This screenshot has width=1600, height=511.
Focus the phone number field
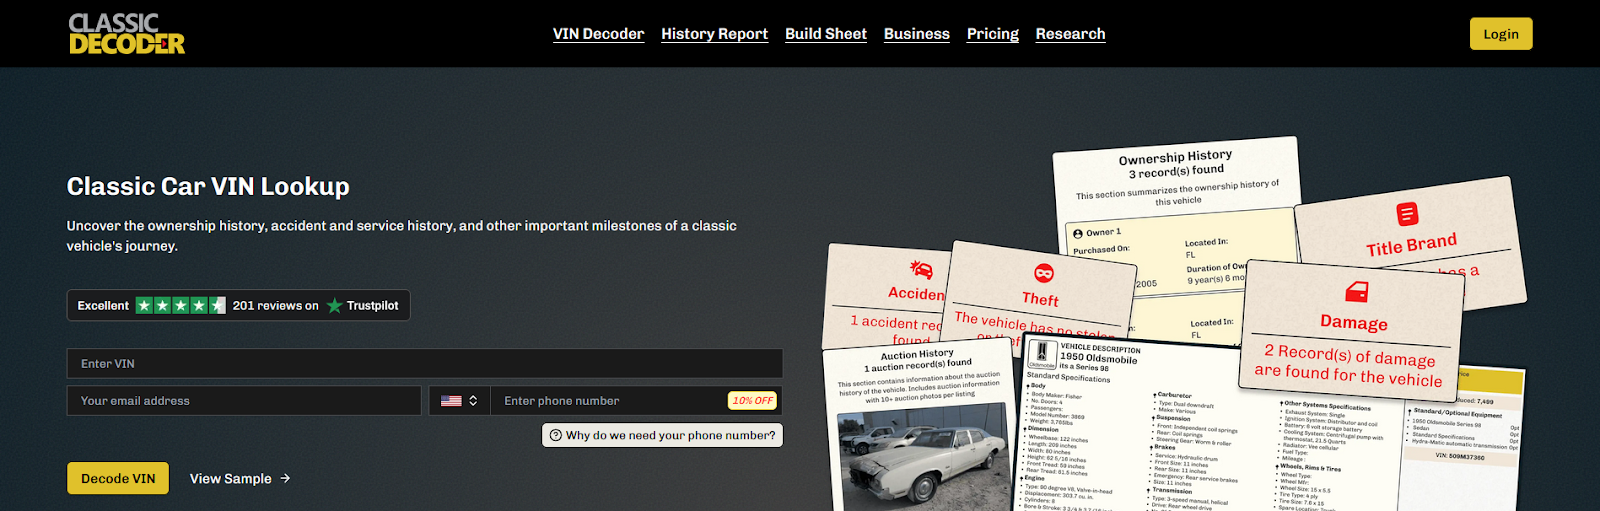610,401
